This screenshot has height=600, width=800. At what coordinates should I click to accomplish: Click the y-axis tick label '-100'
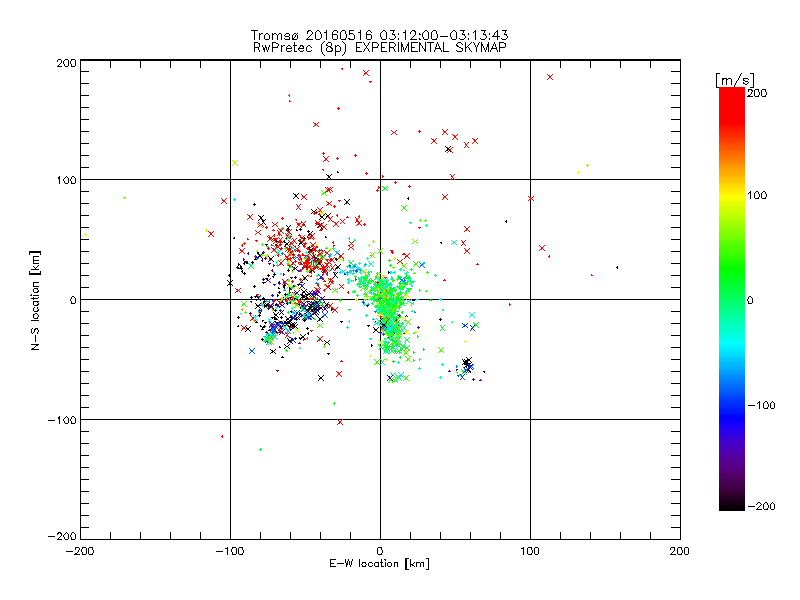[x=62, y=420]
